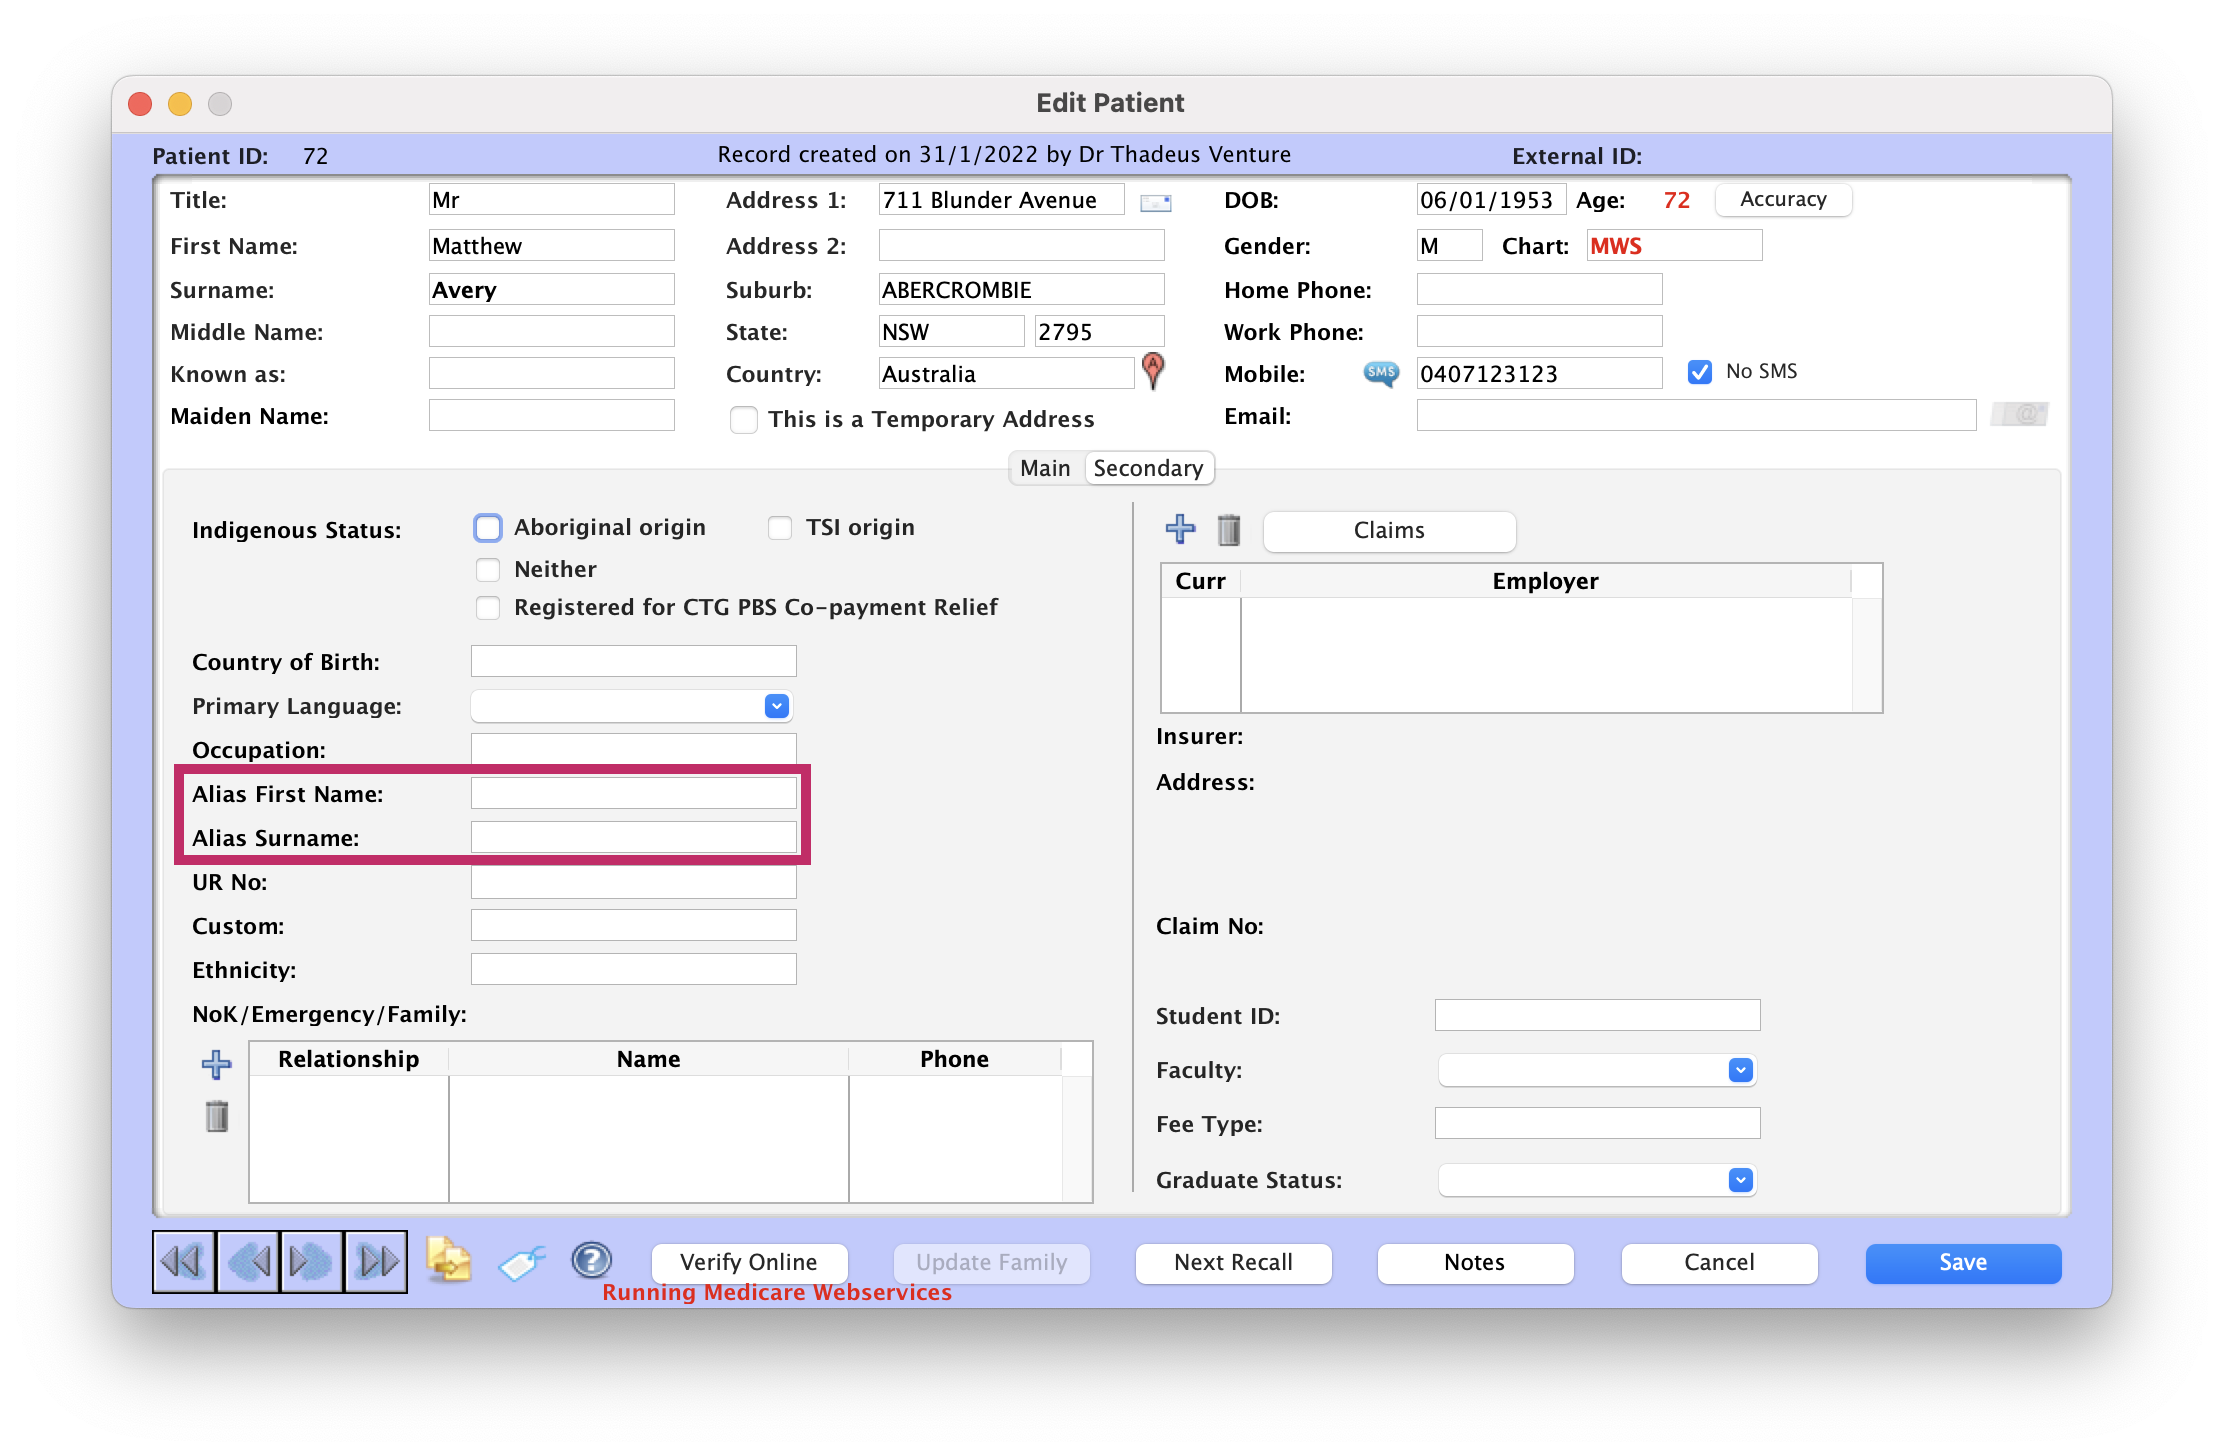Save the patient record
This screenshot has width=2224, height=1456.
1962,1262
